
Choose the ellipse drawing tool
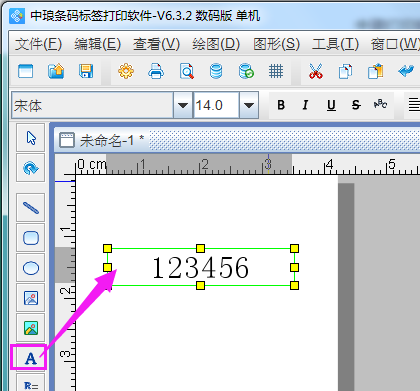click(31, 268)
